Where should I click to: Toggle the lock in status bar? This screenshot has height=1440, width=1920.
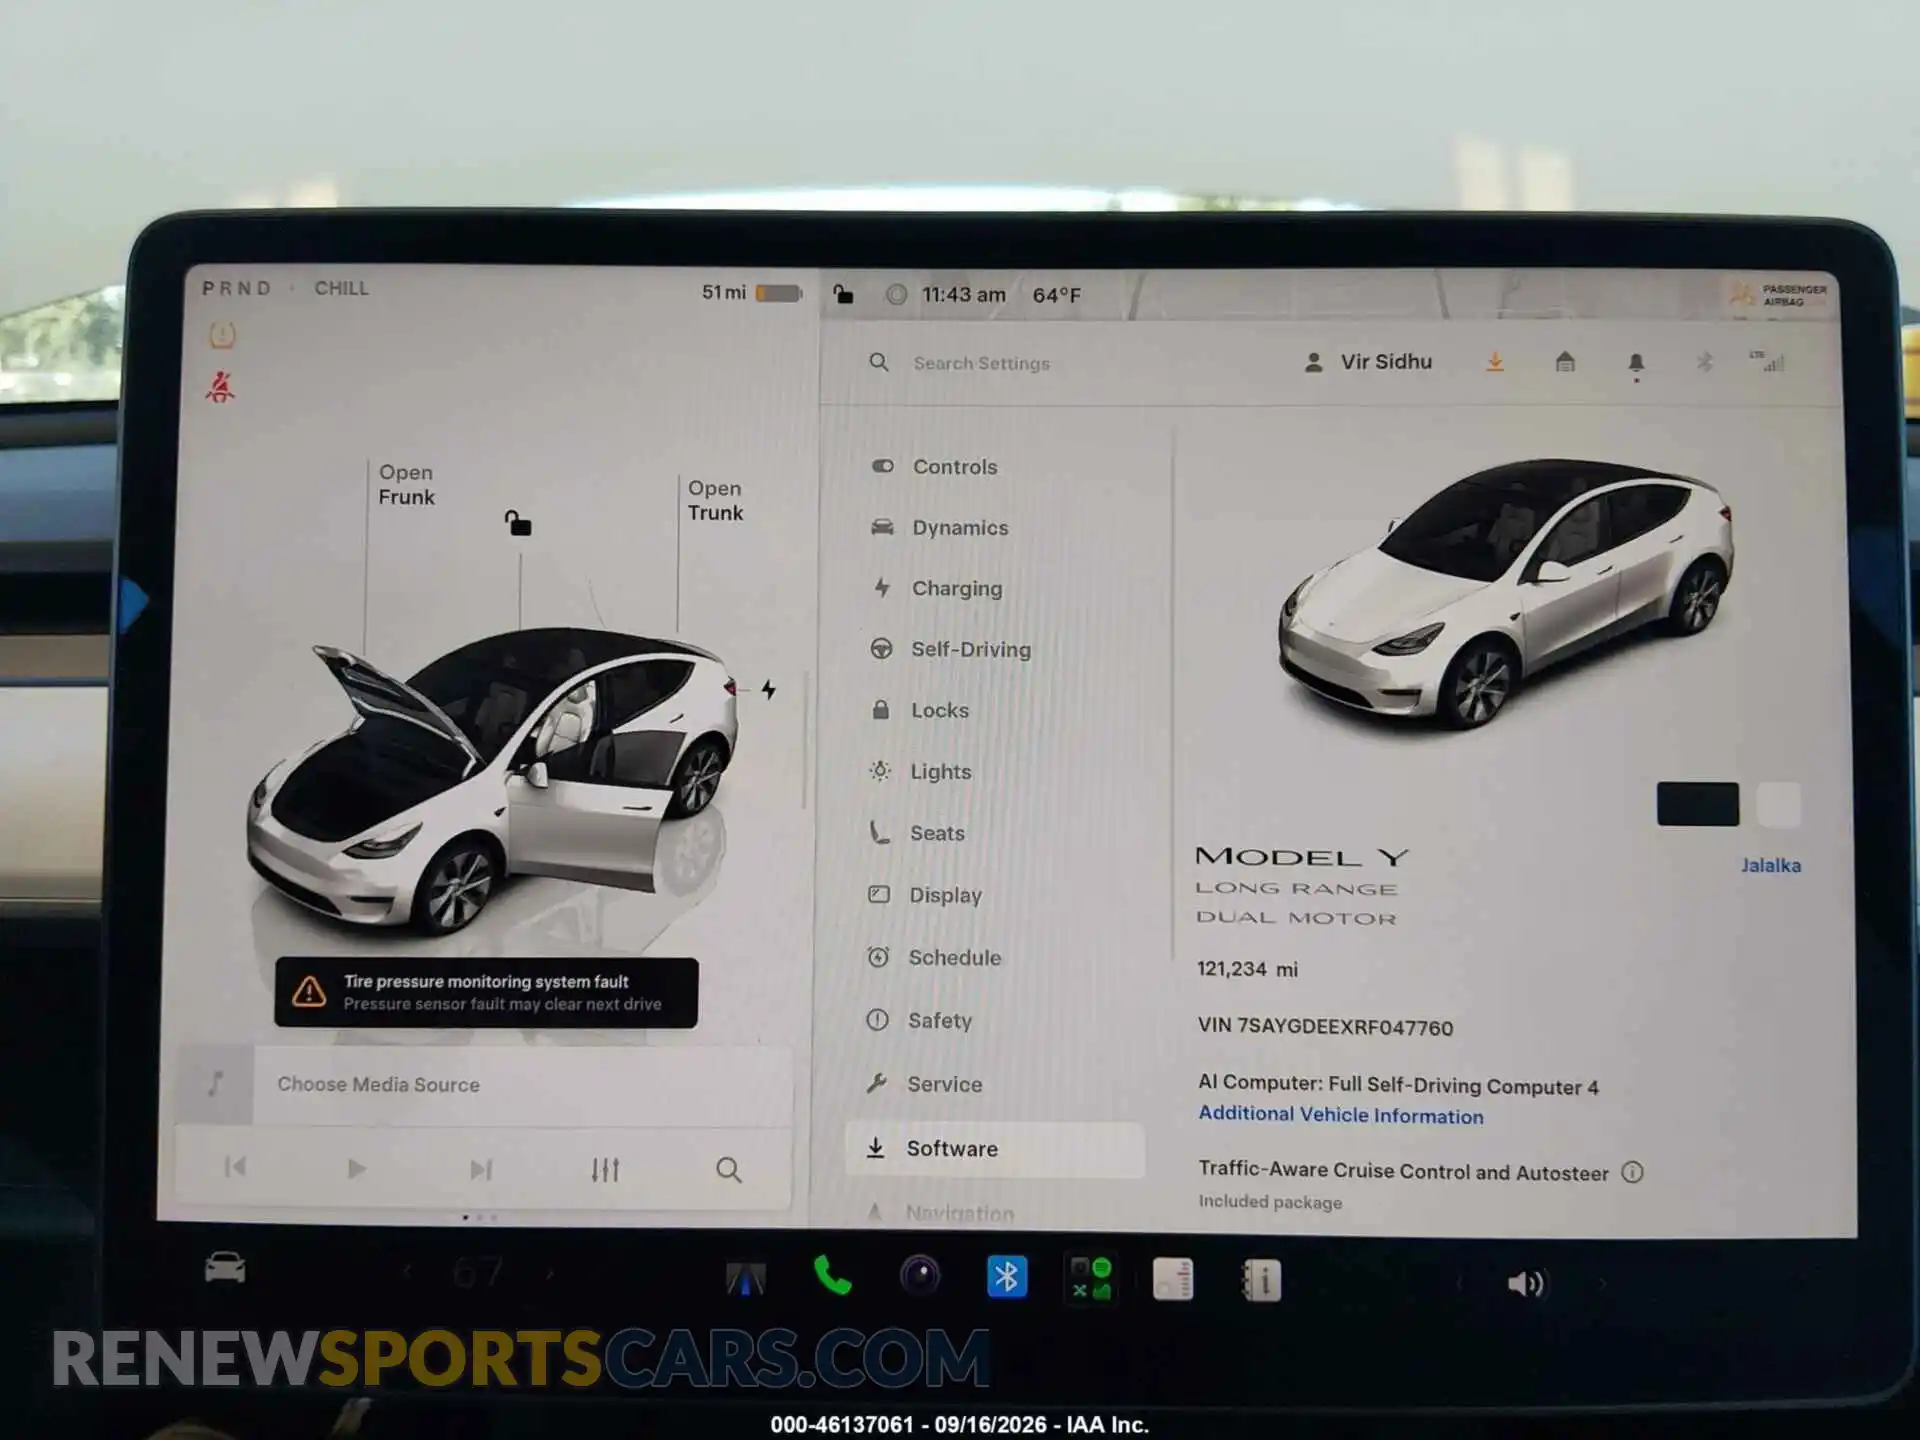click(844, 293)
